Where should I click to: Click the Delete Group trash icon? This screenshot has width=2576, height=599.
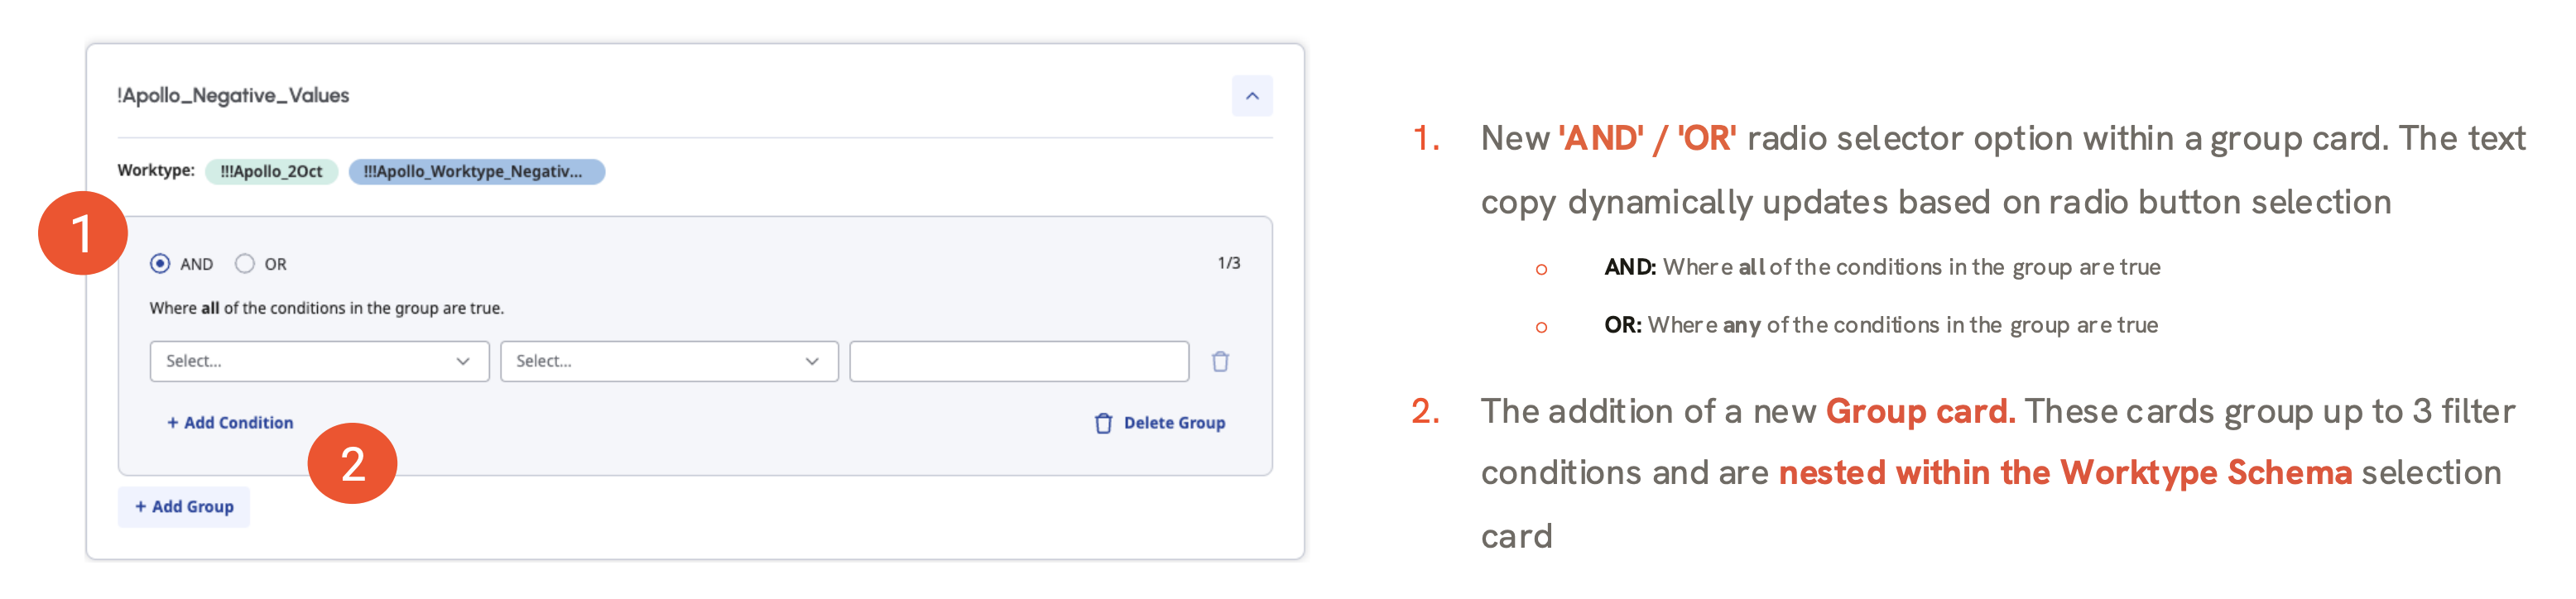pos(1103,423)
